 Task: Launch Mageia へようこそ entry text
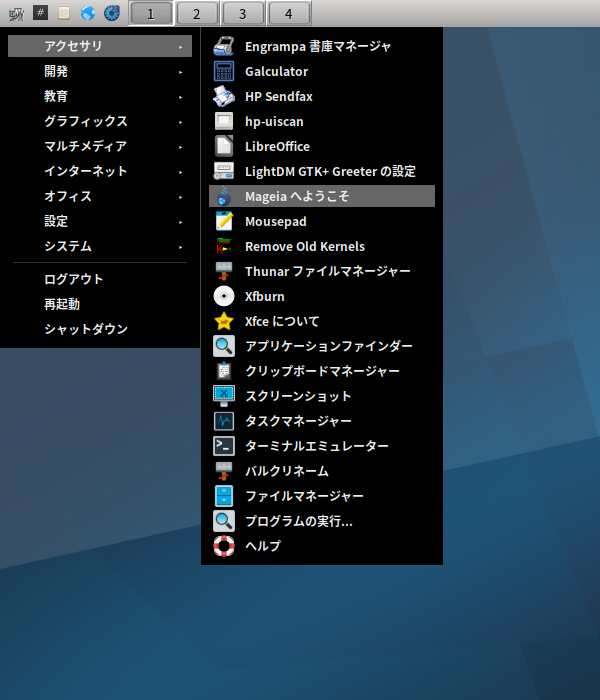coord(297,196)
